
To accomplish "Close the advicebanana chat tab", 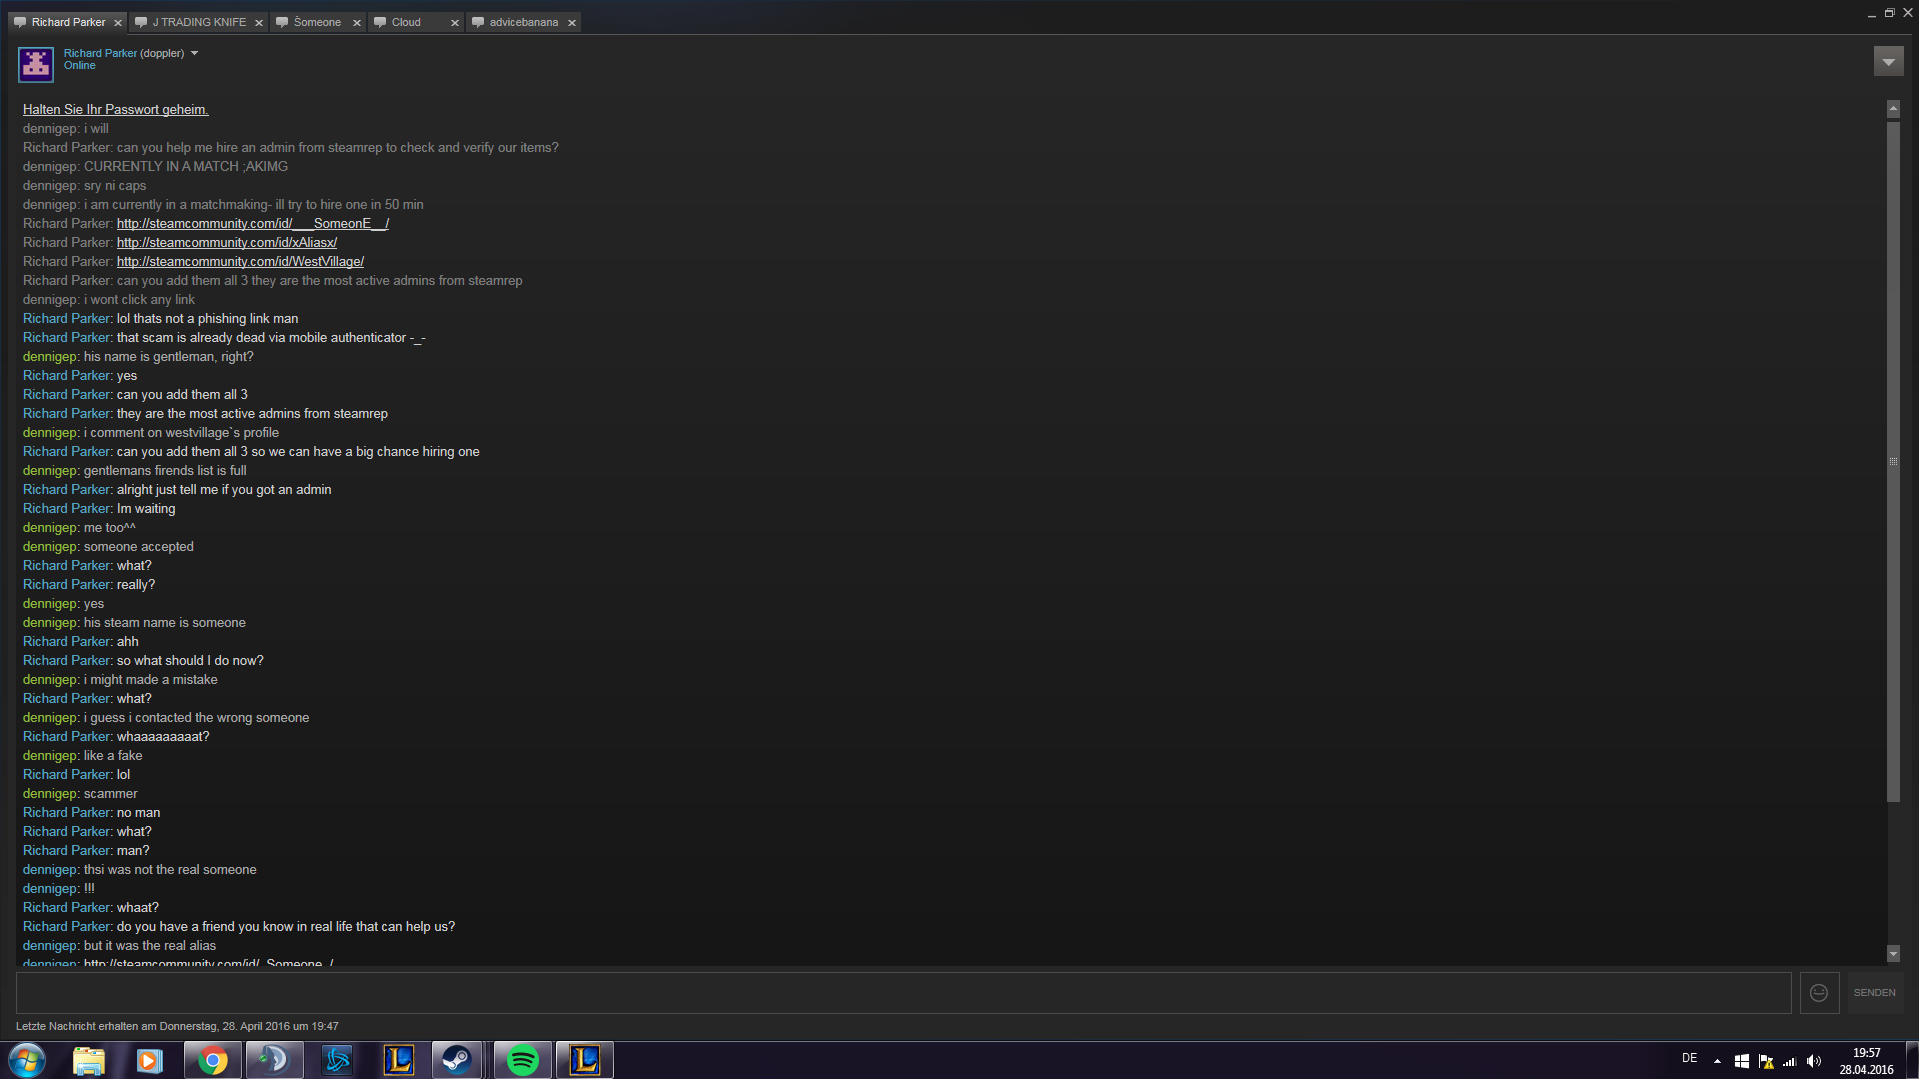I will 572,23.
